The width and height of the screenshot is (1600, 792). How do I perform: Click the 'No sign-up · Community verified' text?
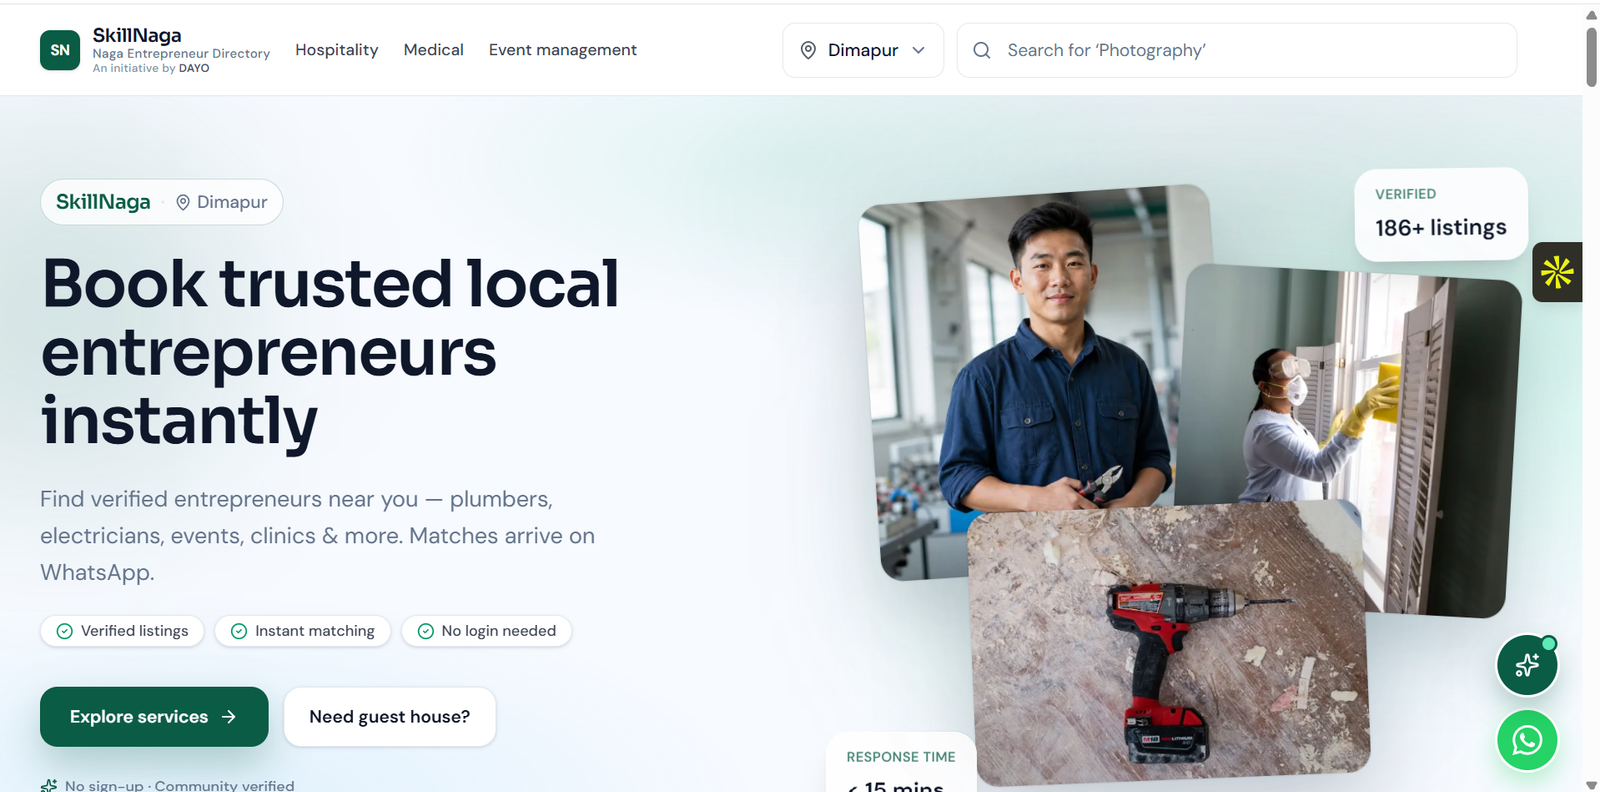click(x=180, y=786)
